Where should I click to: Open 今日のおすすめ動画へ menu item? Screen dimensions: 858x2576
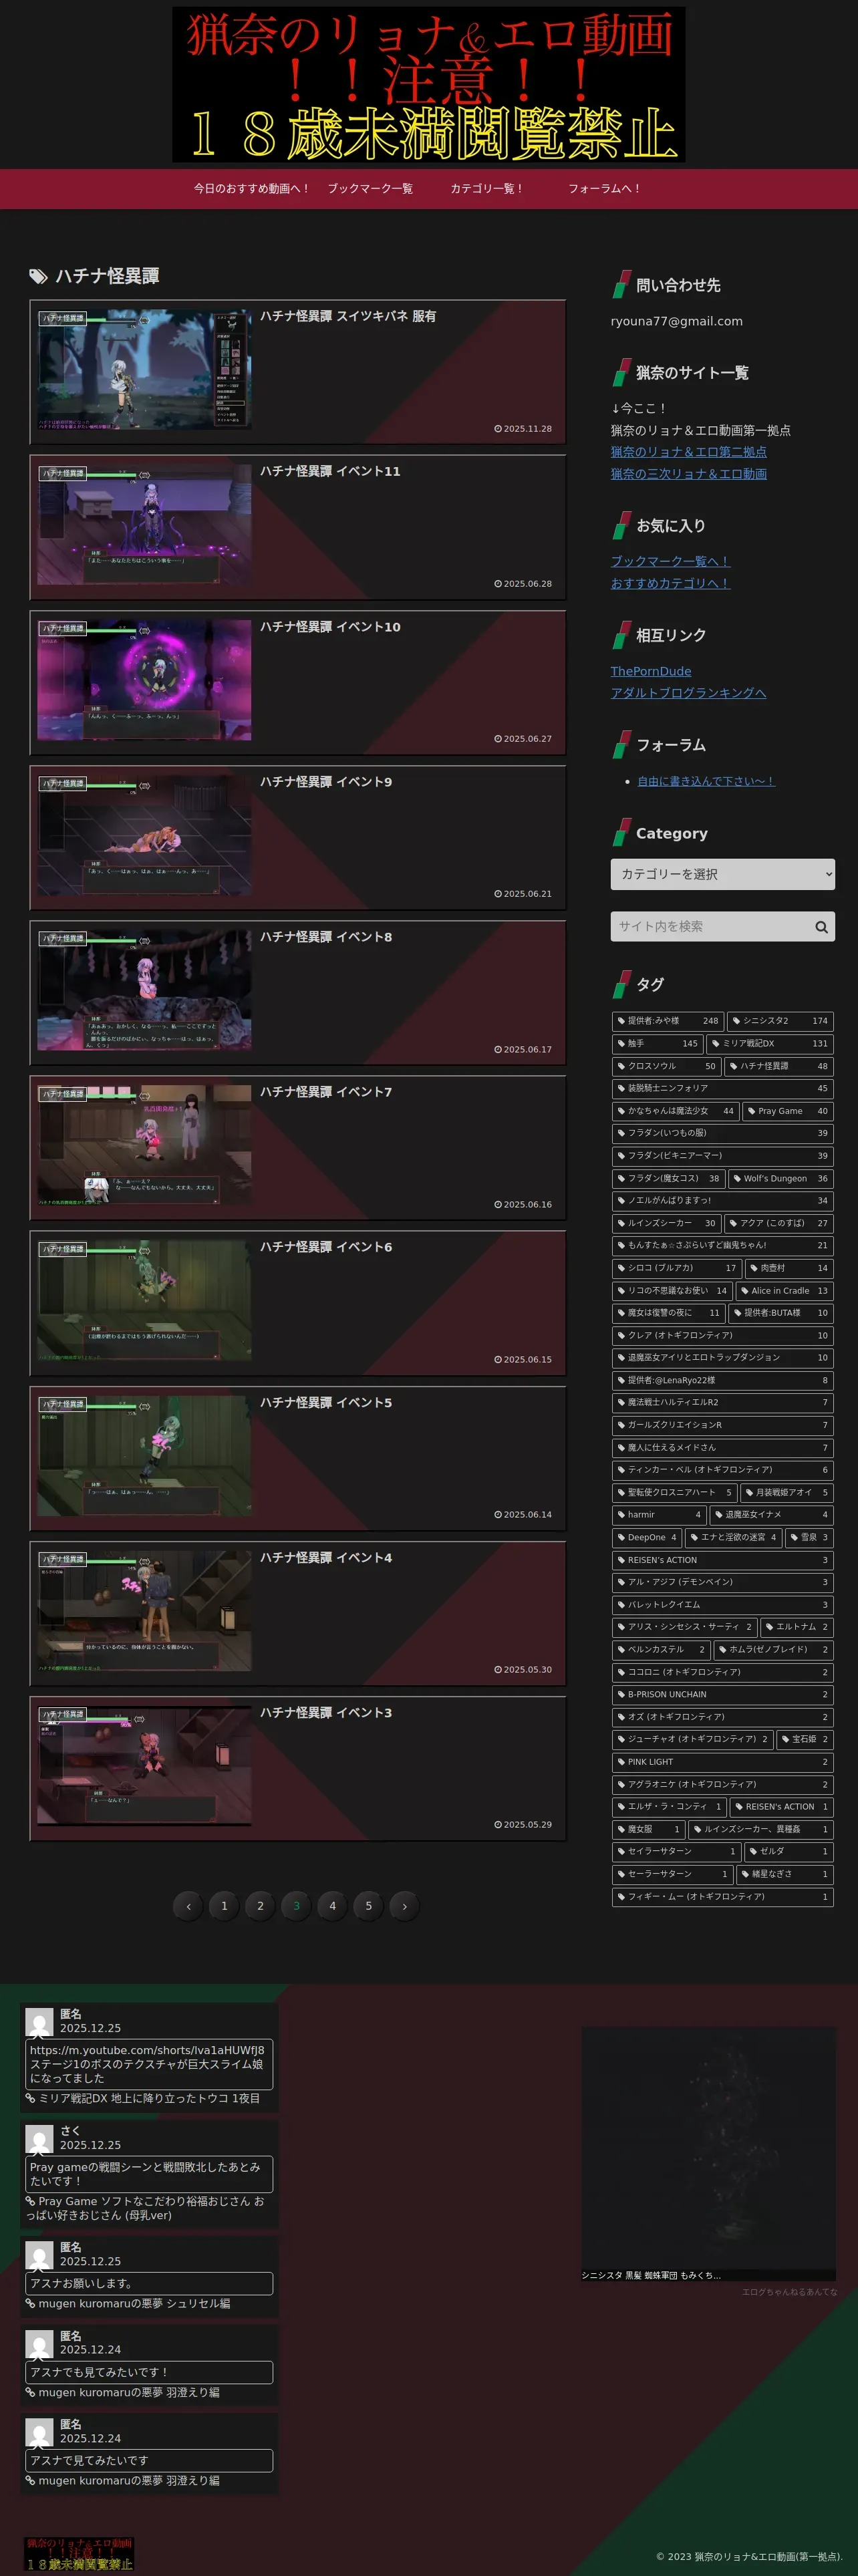(x=251, y=188)
